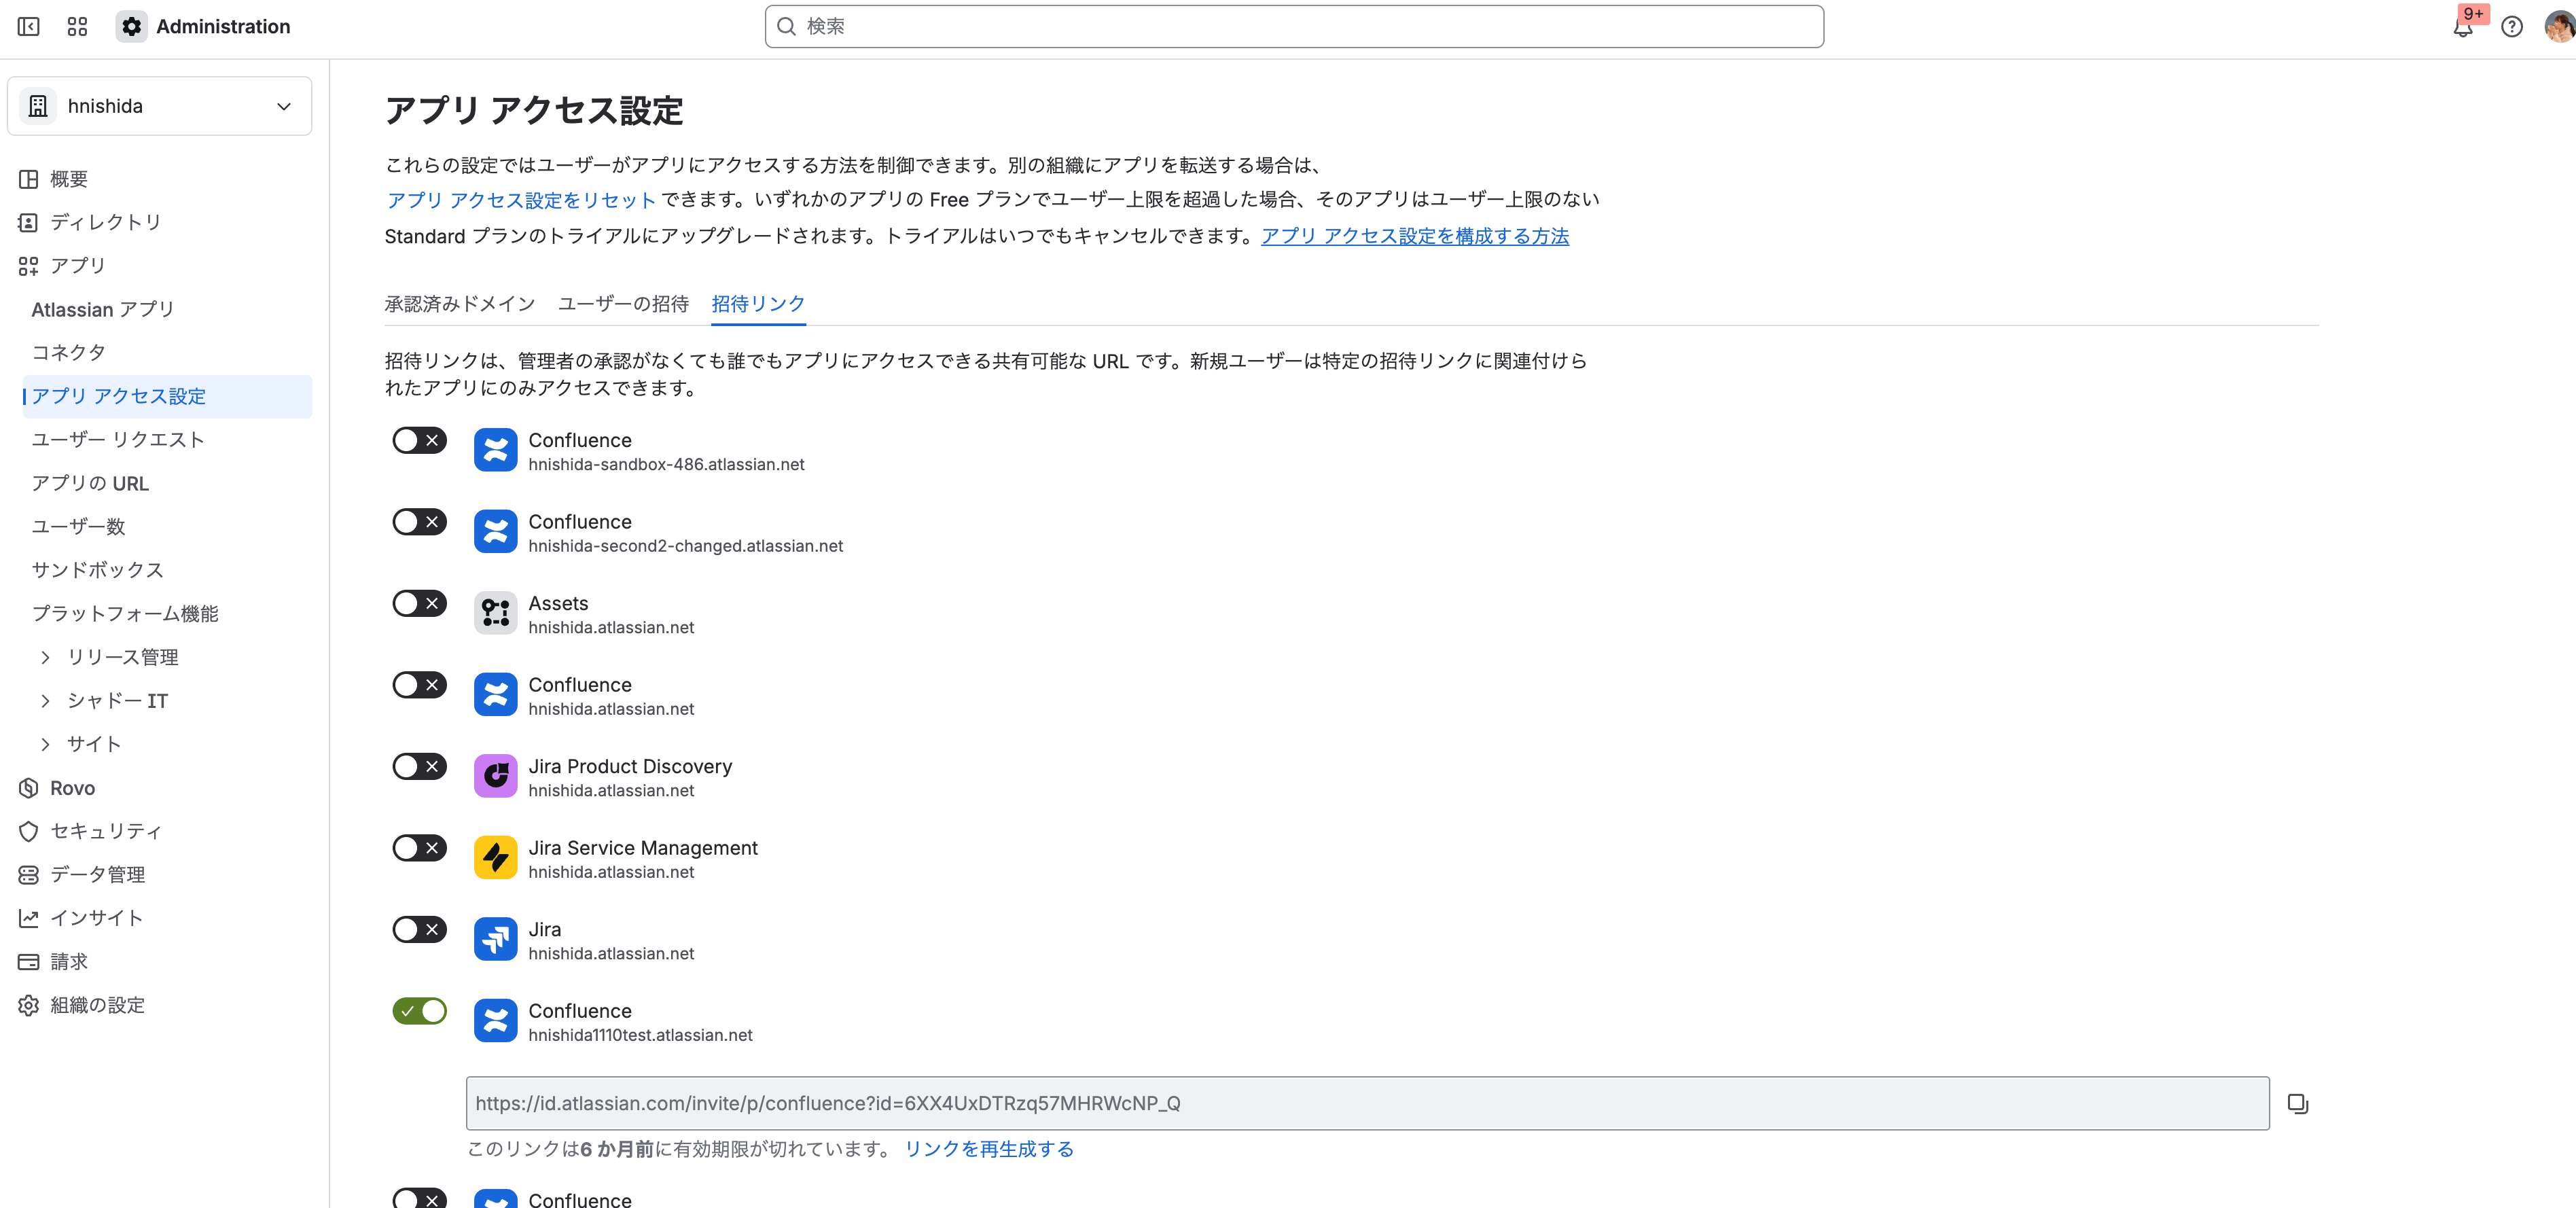Click the Rovo sidebar icon
Image resolution: width=2576 pixels, height=1208 pixels.
[29, 788]
